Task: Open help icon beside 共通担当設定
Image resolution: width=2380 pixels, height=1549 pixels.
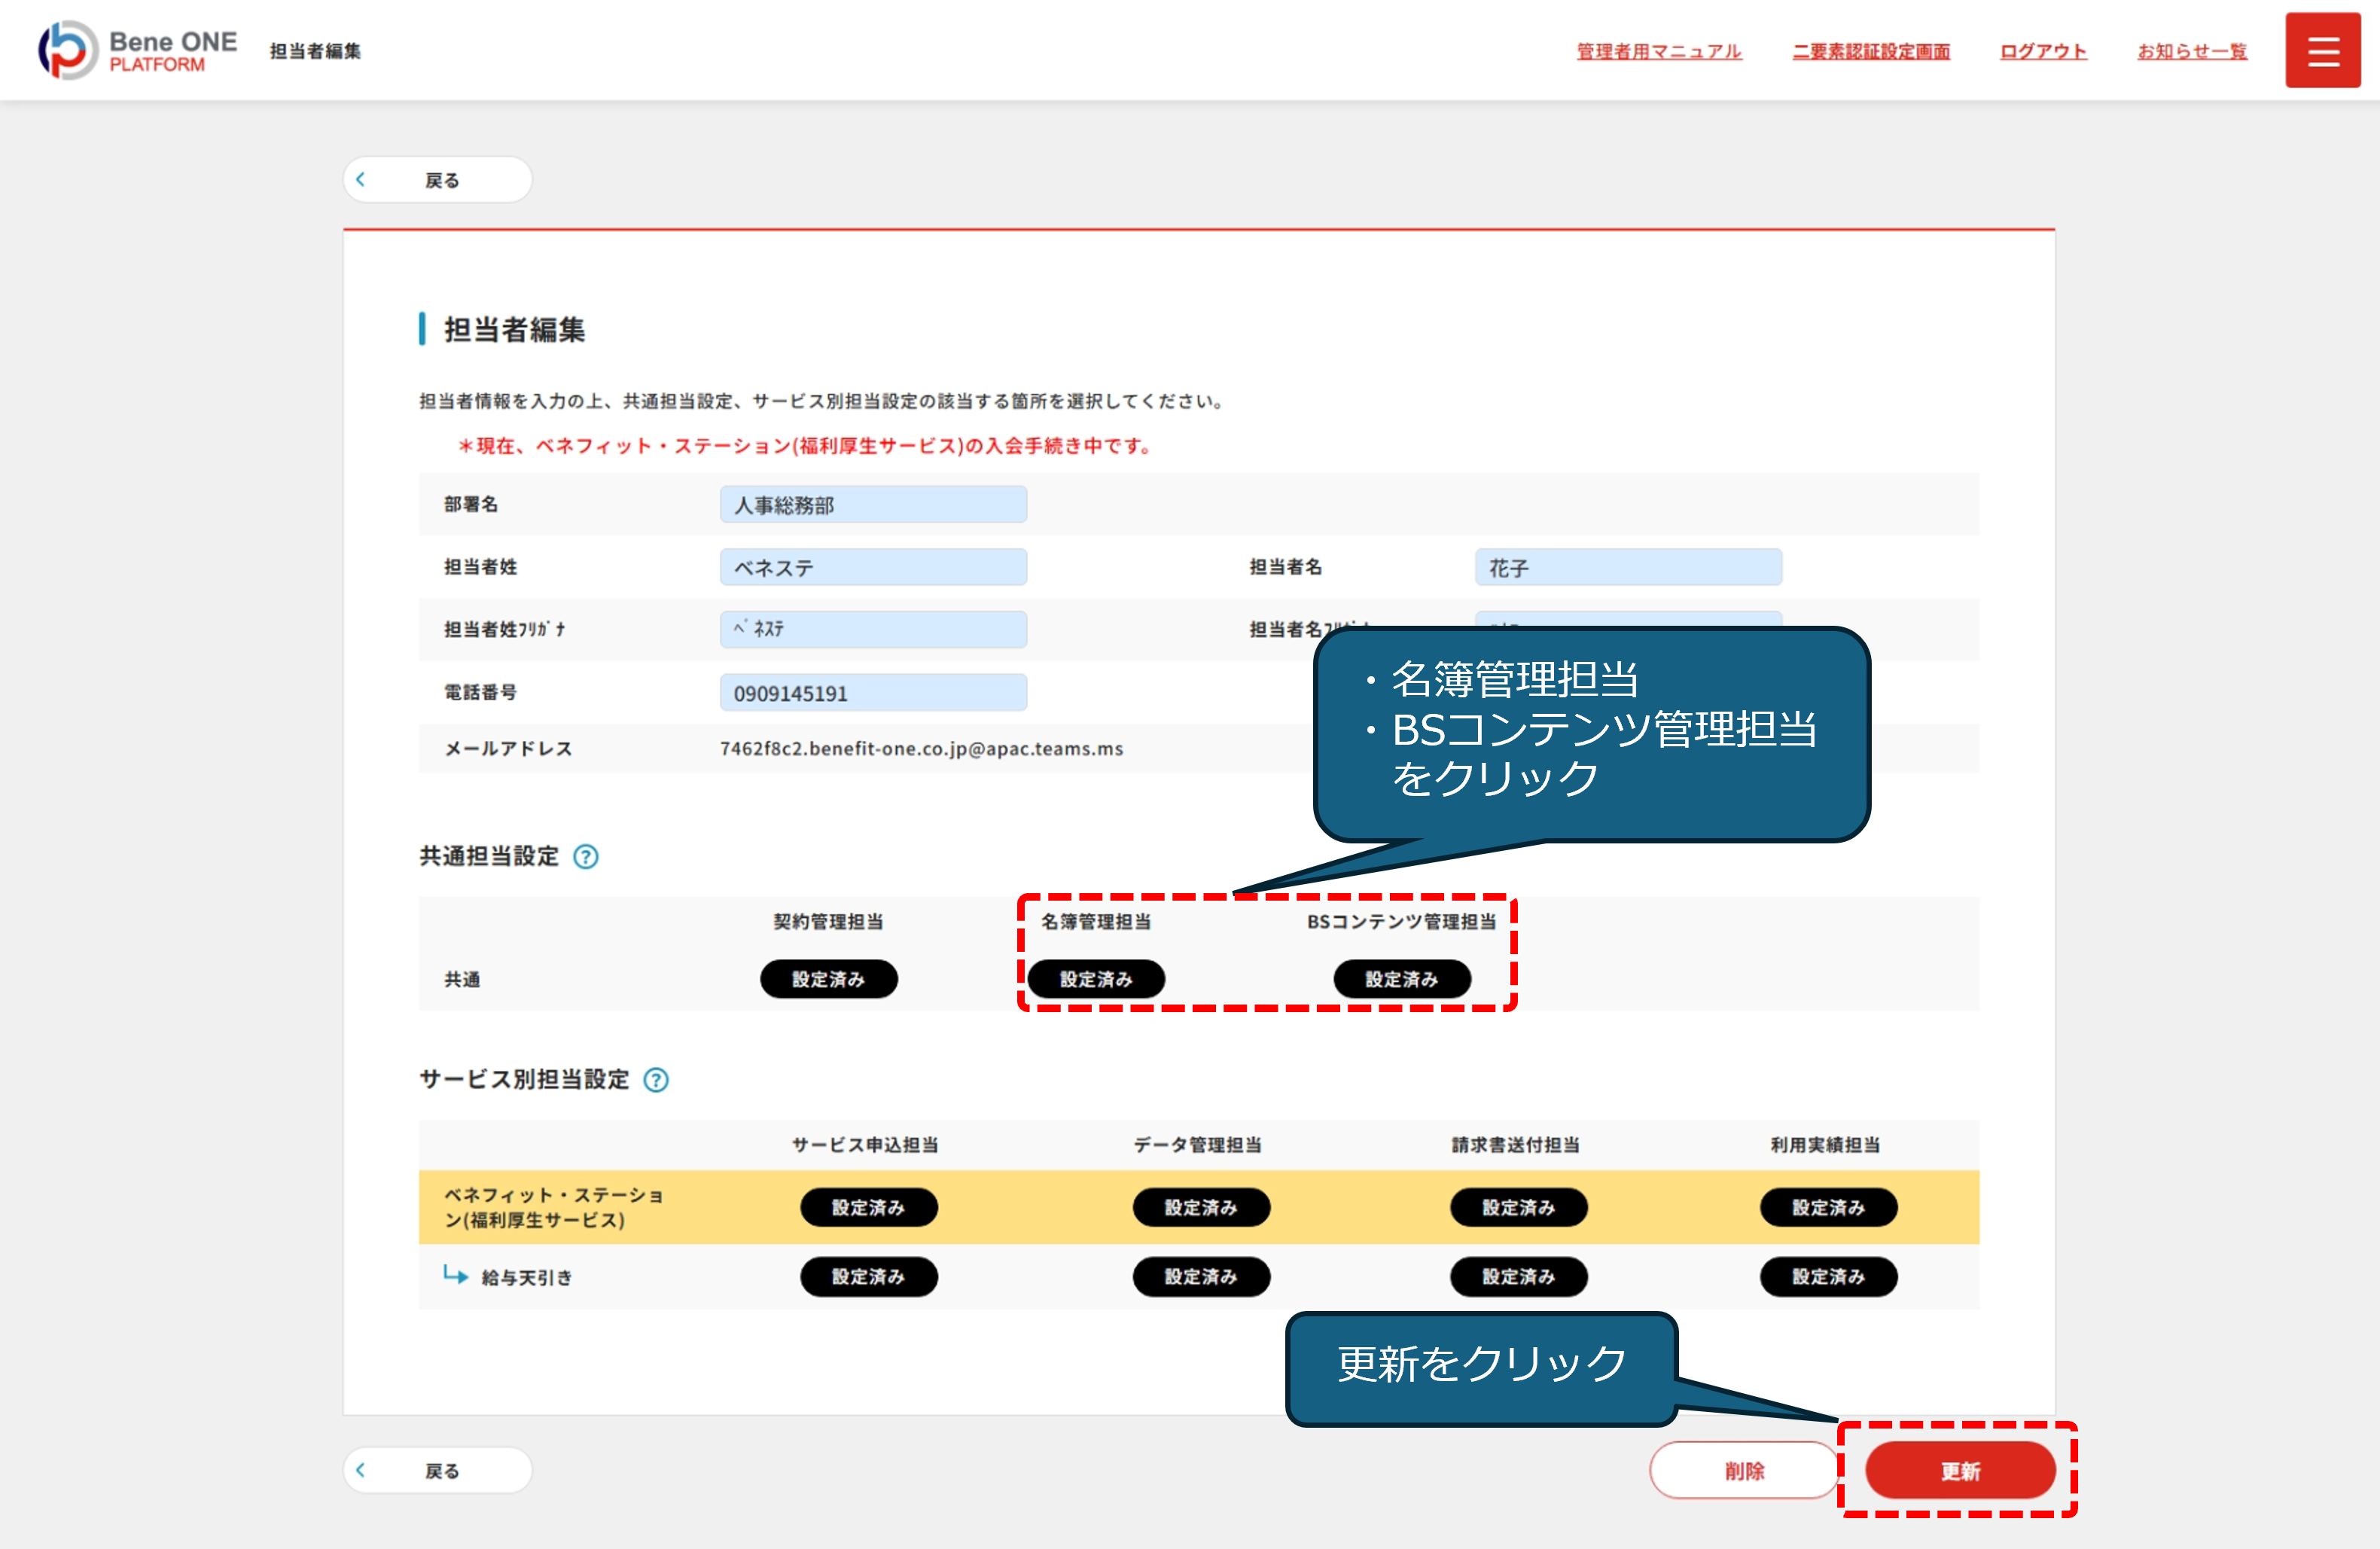Action: pos(585,857)
